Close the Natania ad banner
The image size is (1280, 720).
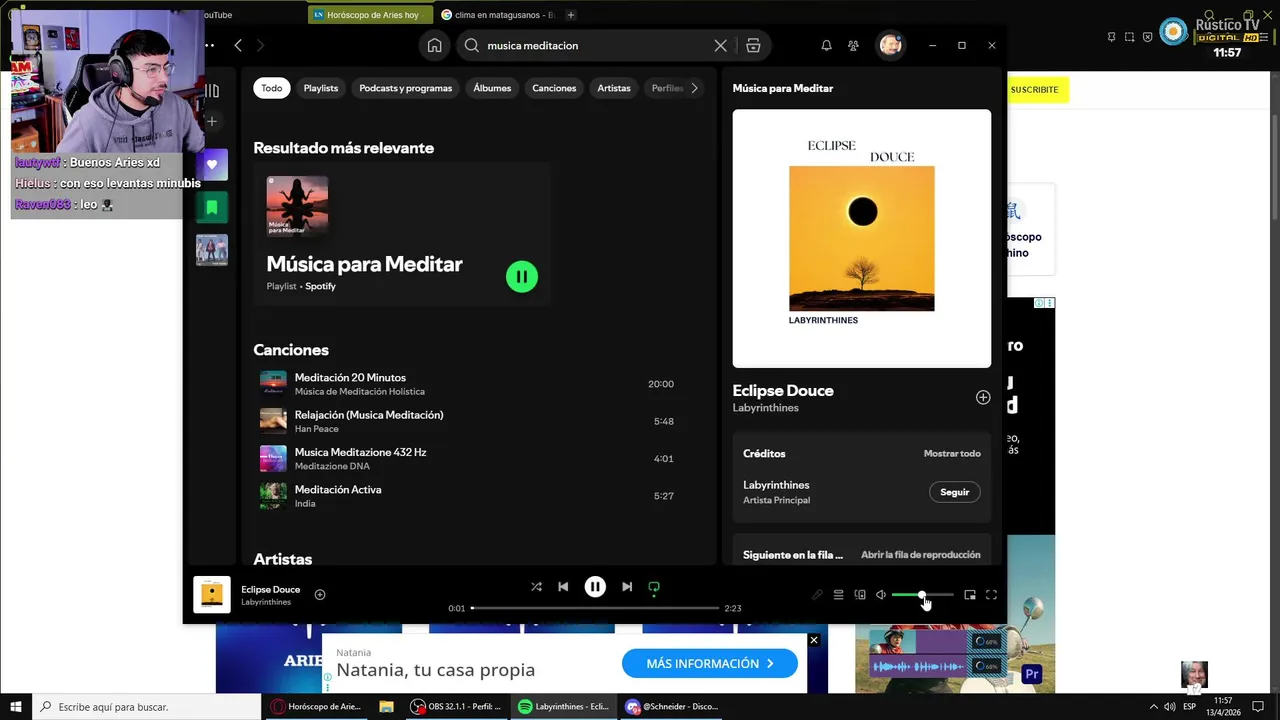coord(814,640)
